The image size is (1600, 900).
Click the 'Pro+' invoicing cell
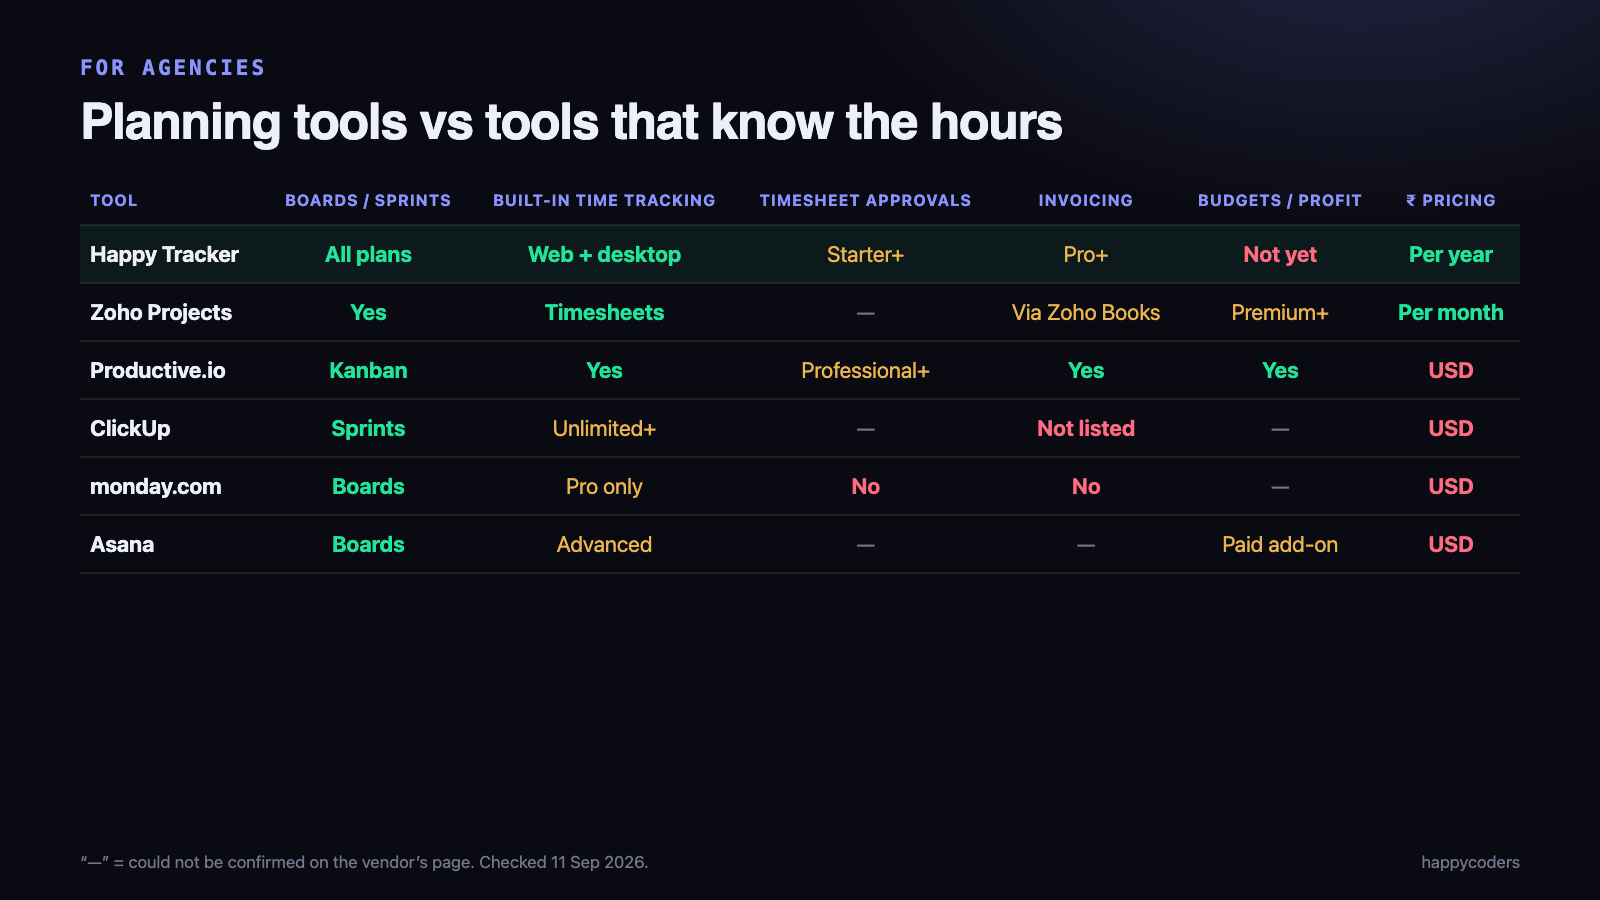pyautogui.click(x=1086, y=255)
